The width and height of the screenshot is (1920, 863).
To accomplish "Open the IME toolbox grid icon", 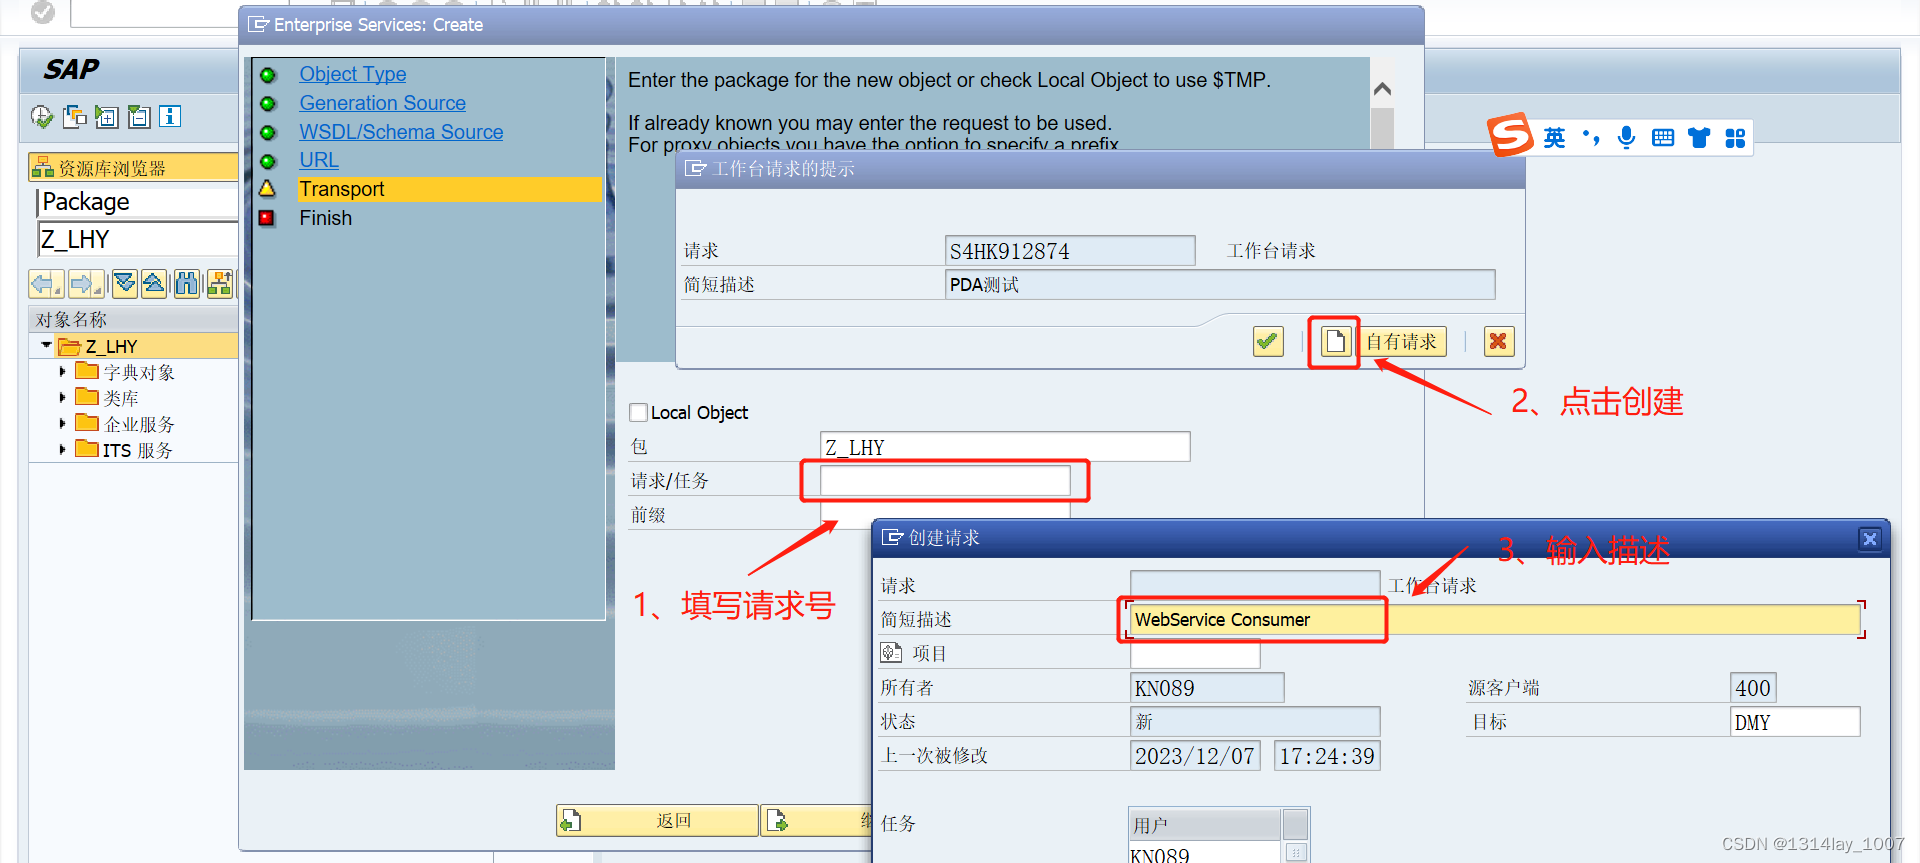I will point(1735,138).
